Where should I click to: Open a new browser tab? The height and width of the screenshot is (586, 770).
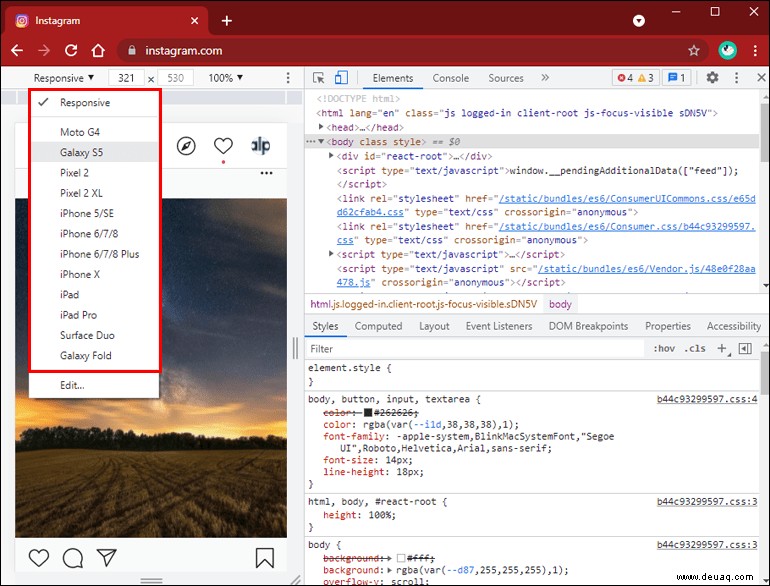(226, 21)
